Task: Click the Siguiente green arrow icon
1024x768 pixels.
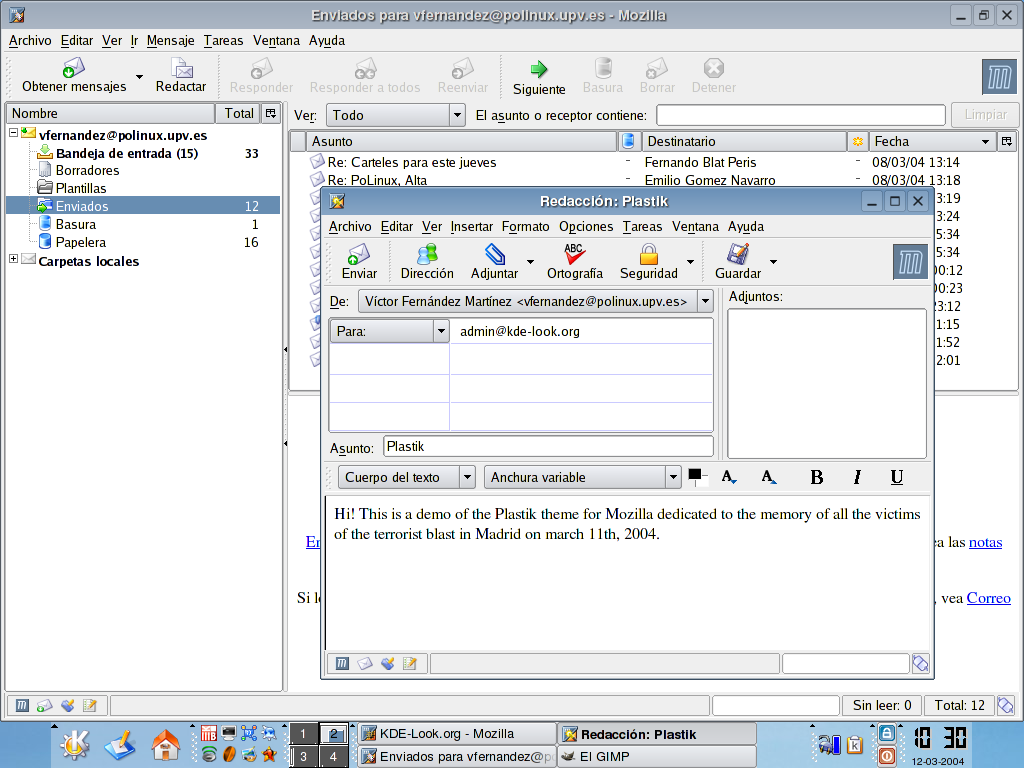Action: [x=539, y=69]
